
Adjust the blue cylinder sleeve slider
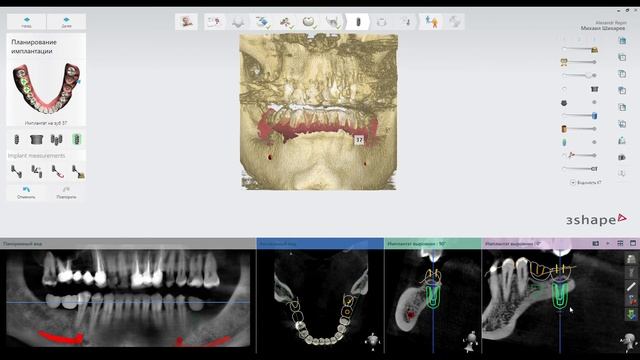[580, 116]
